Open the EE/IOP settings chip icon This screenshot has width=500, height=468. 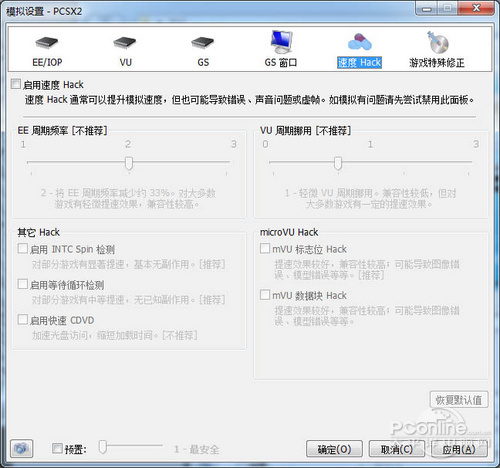[47, 43]
